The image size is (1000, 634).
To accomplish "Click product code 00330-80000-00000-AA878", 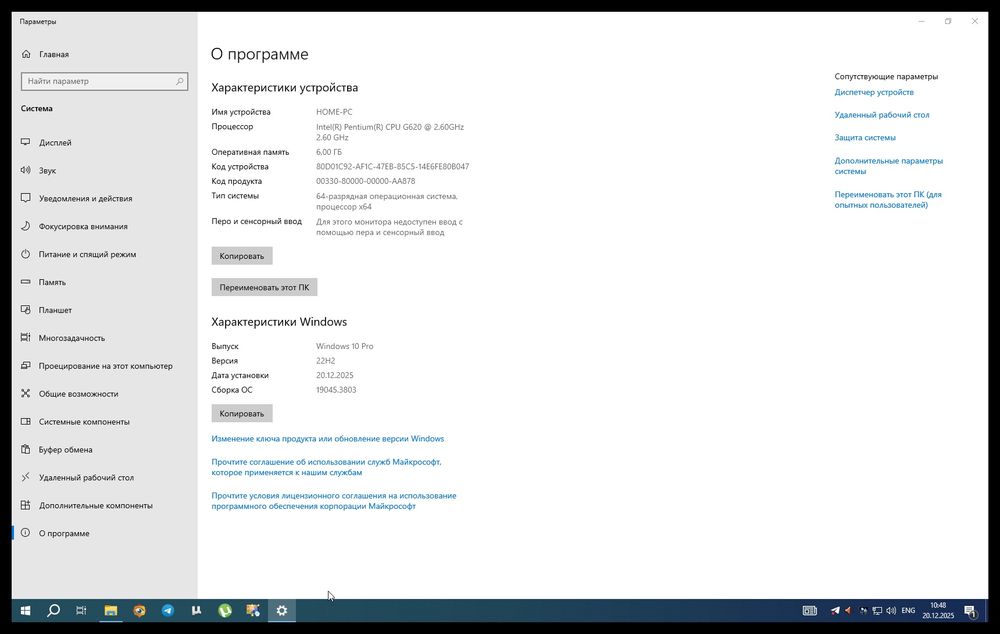I will [x=365, y=181].
